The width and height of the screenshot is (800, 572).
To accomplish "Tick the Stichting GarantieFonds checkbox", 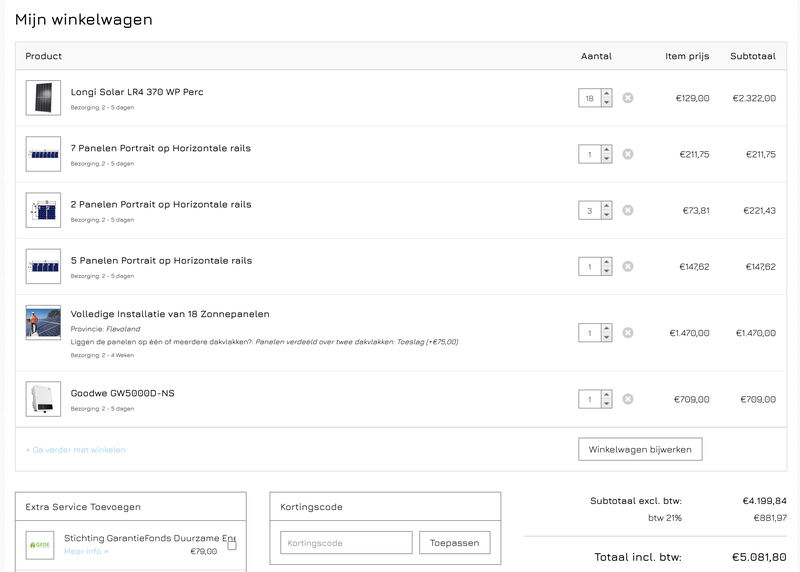I will (232, 545).
